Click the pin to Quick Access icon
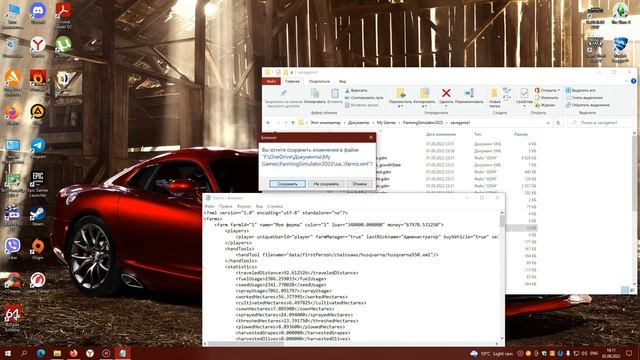The image size is (640, 360). (283, 94)
